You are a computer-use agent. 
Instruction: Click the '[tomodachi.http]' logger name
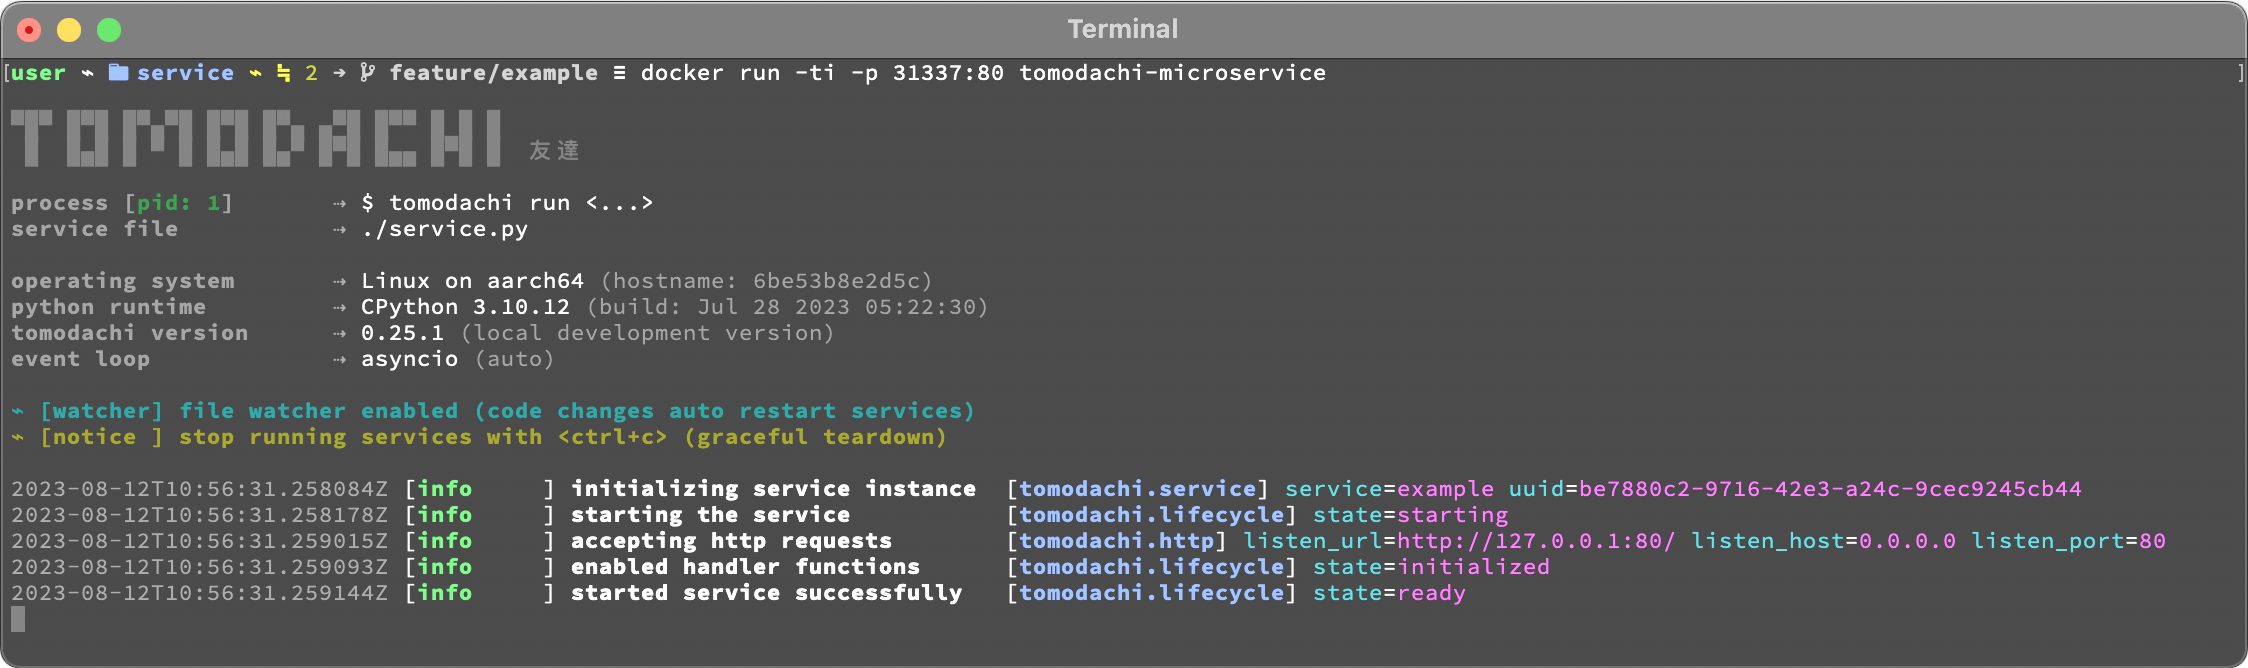1116,541
